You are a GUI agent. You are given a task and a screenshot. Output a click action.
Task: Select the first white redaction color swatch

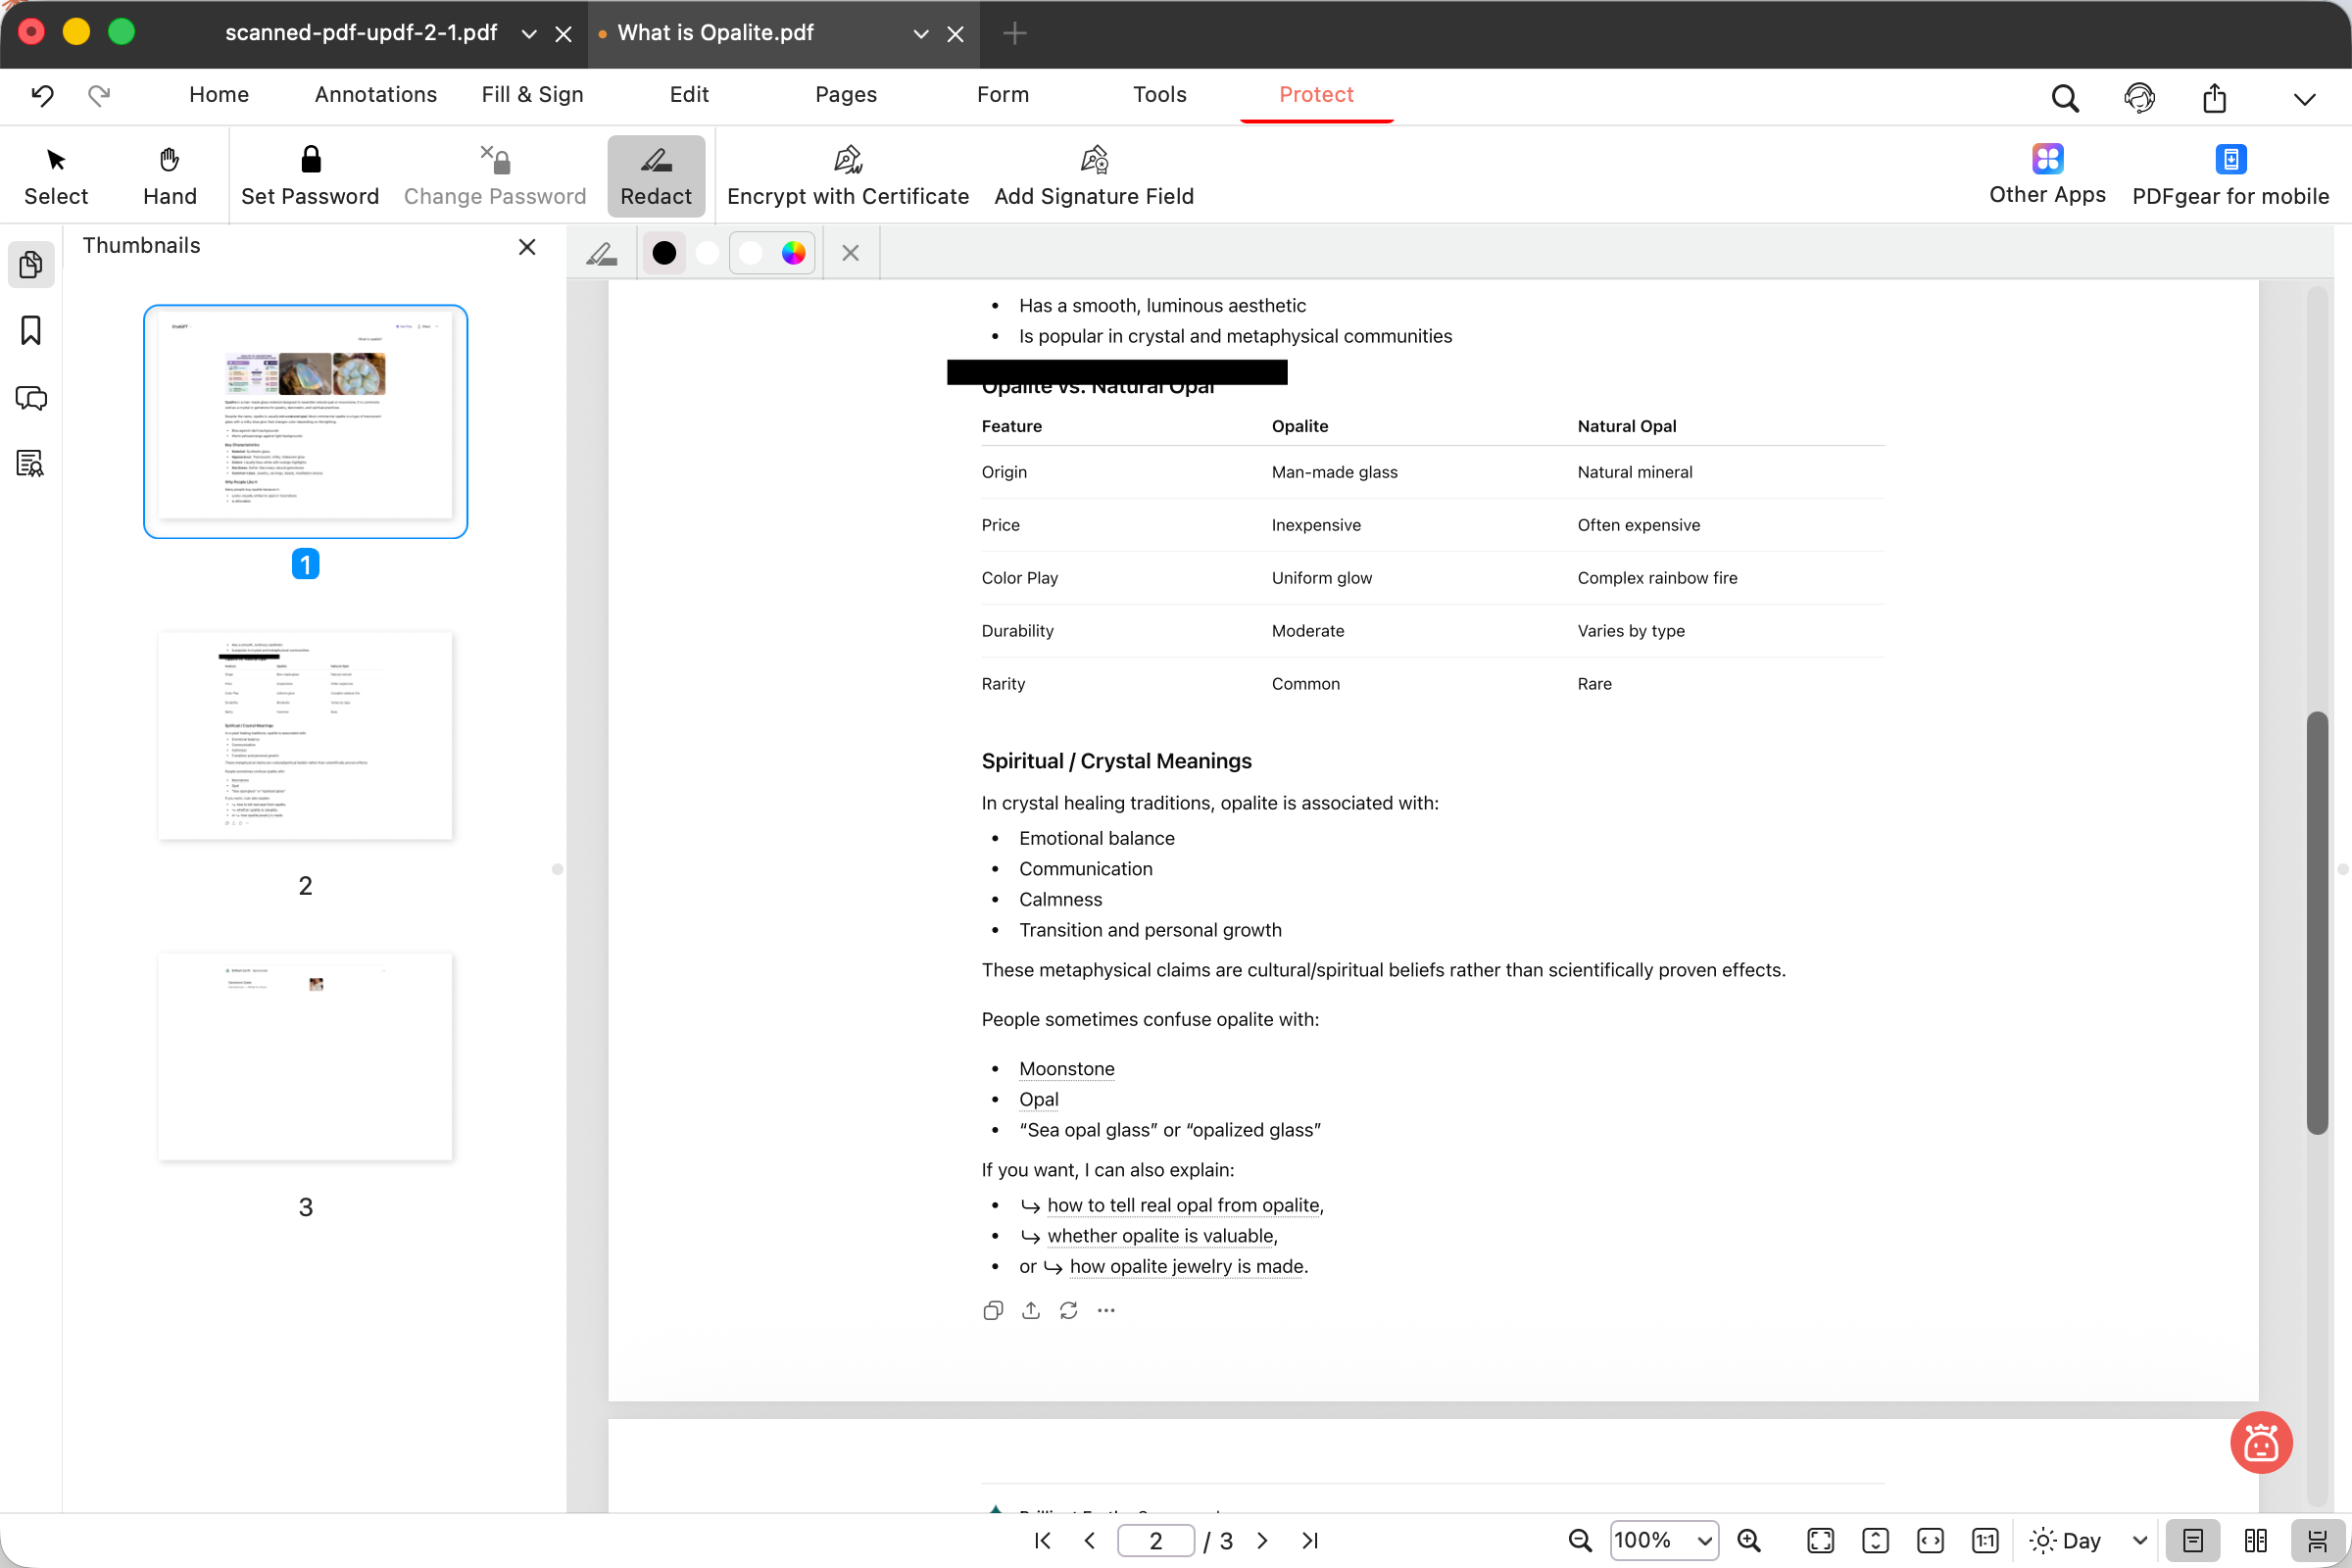pos(707,253)
